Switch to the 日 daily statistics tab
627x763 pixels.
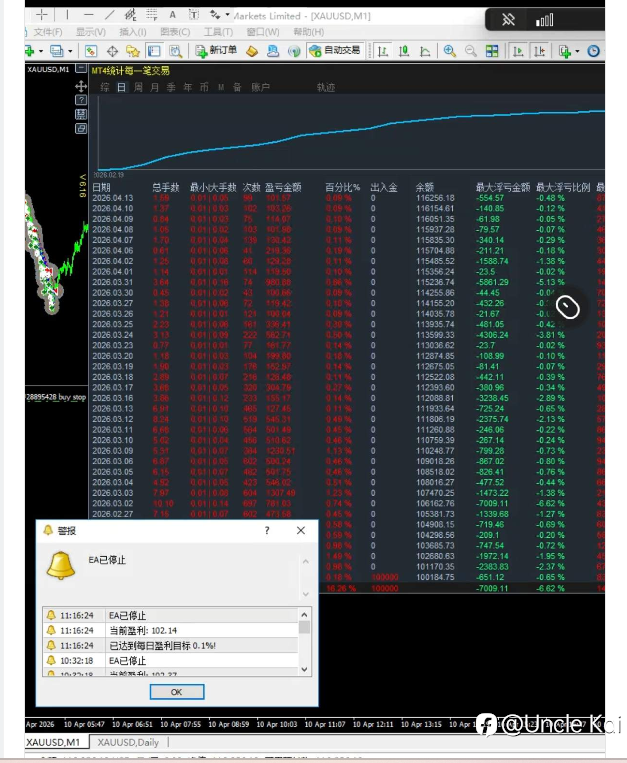tap(121, 87)
